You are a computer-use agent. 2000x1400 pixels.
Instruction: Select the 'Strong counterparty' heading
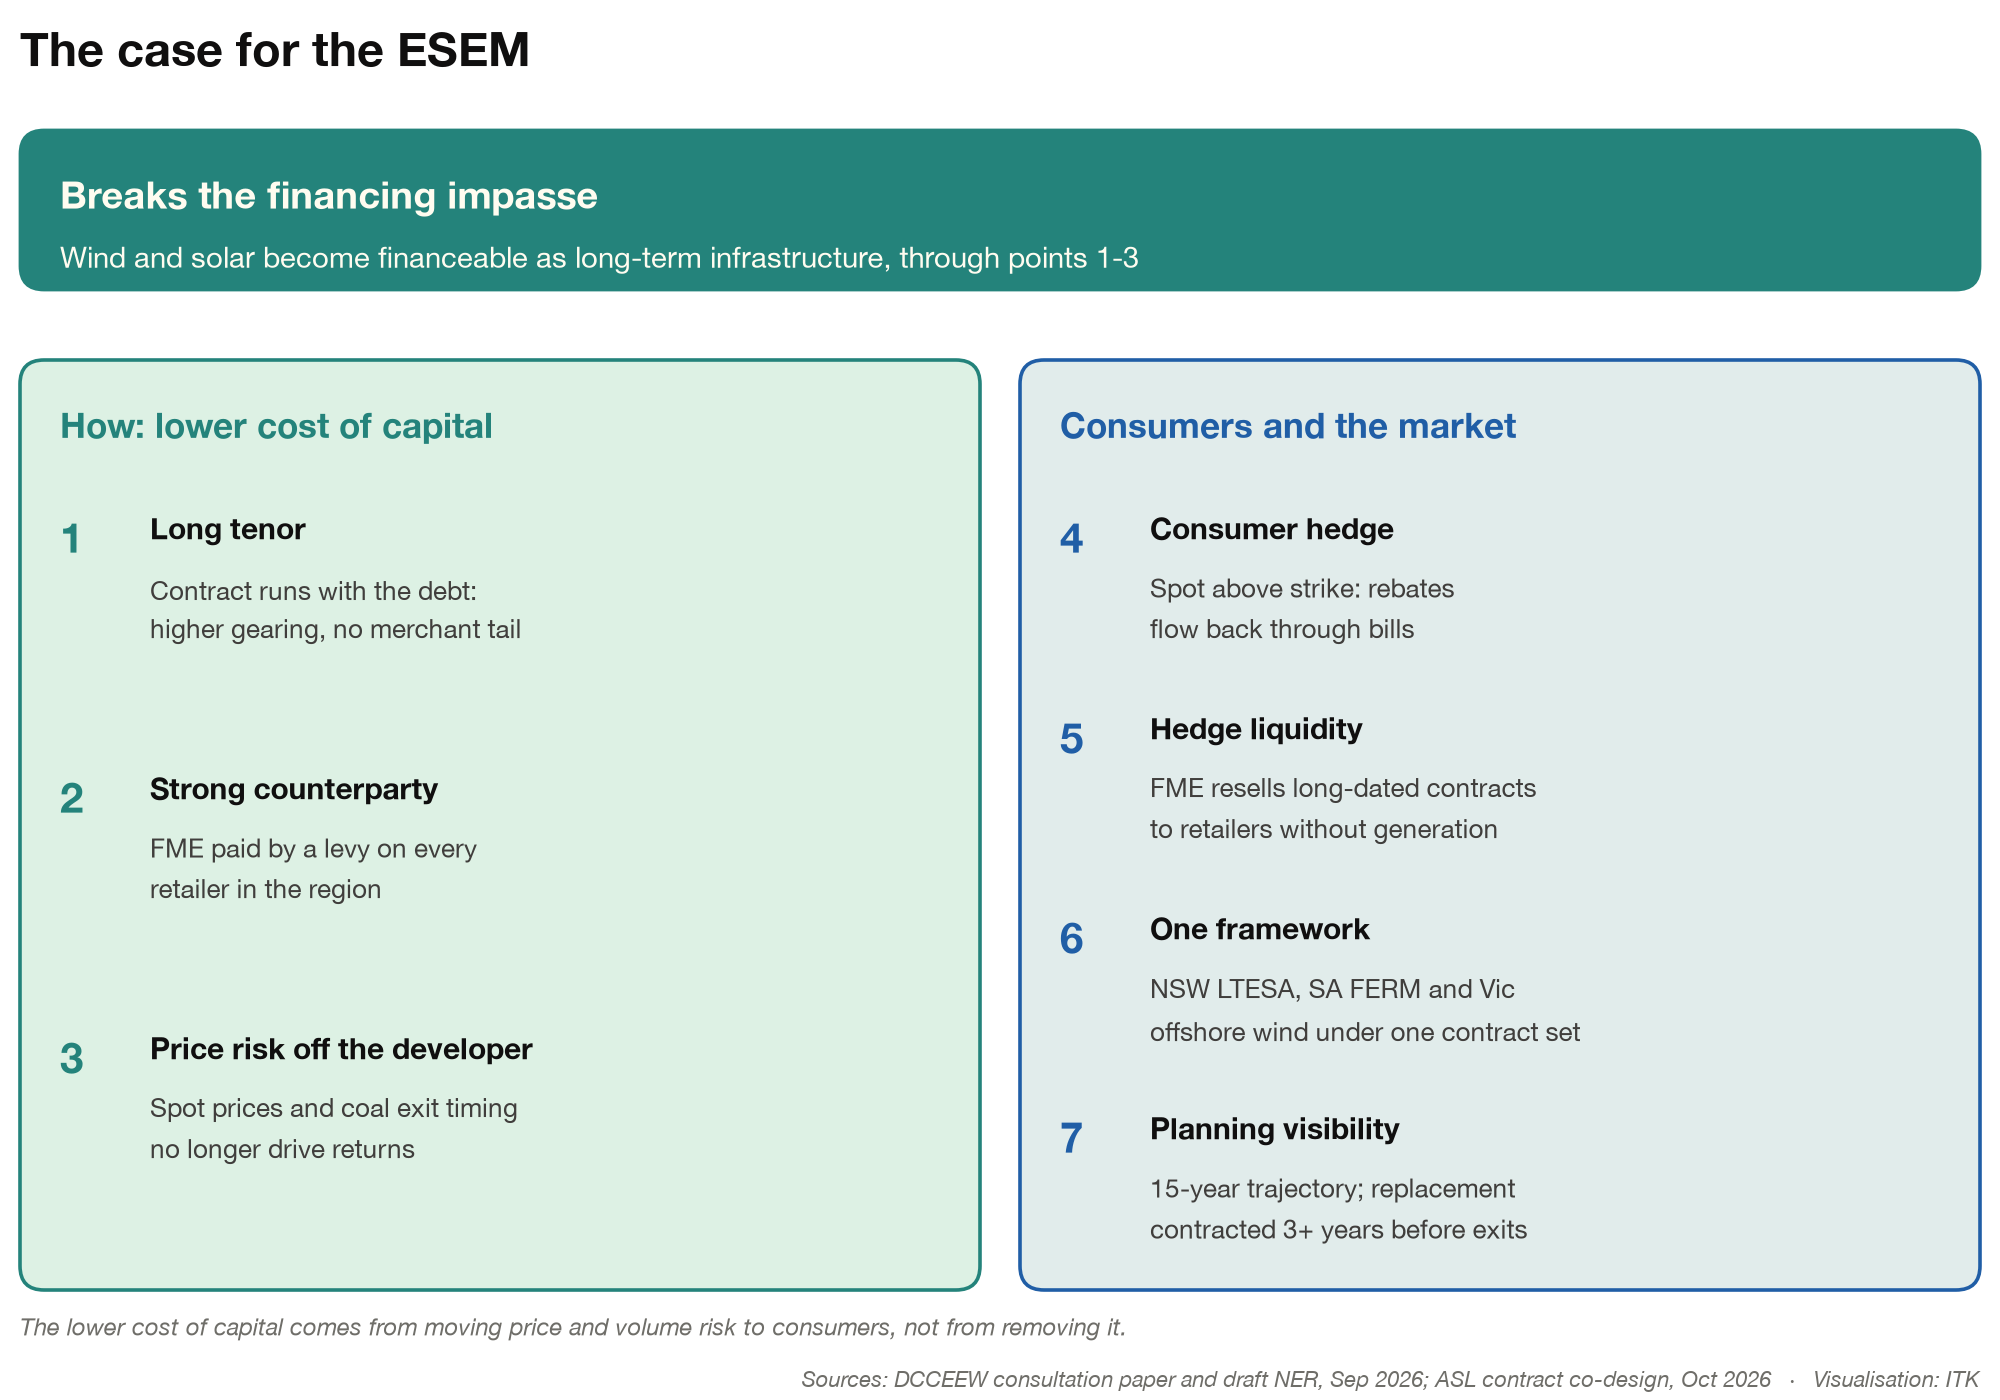[x=294, y=789]
